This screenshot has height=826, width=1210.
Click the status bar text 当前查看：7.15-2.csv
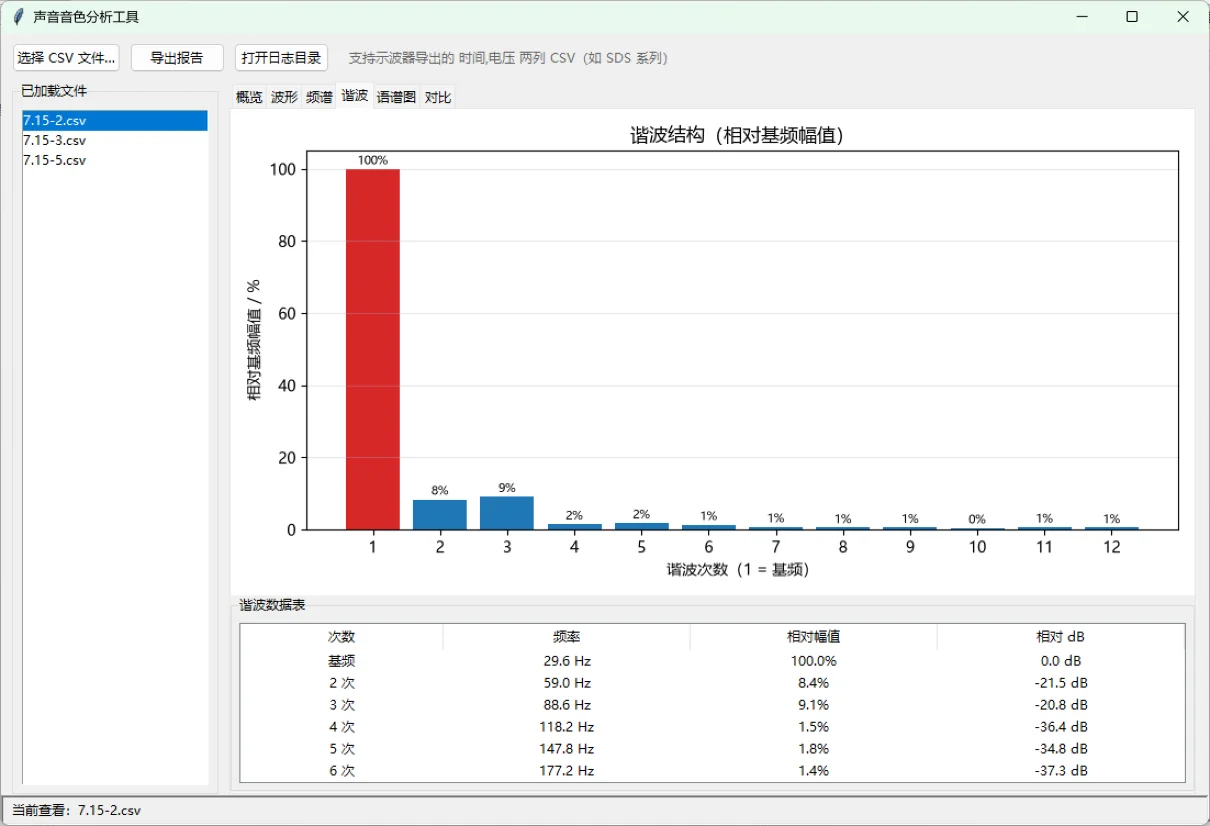click(77, 810)
